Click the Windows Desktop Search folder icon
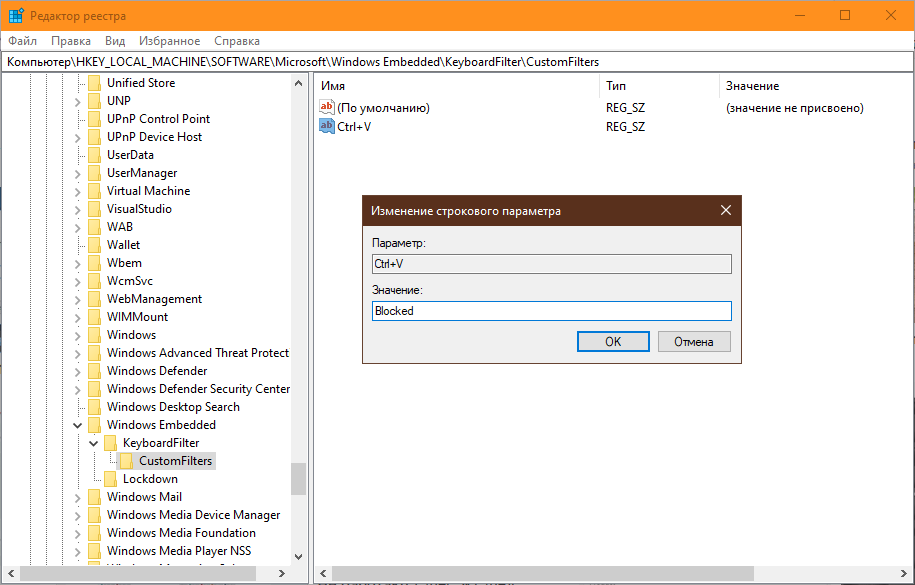Viewport: 915px width, 585px height. click(95, 407)
